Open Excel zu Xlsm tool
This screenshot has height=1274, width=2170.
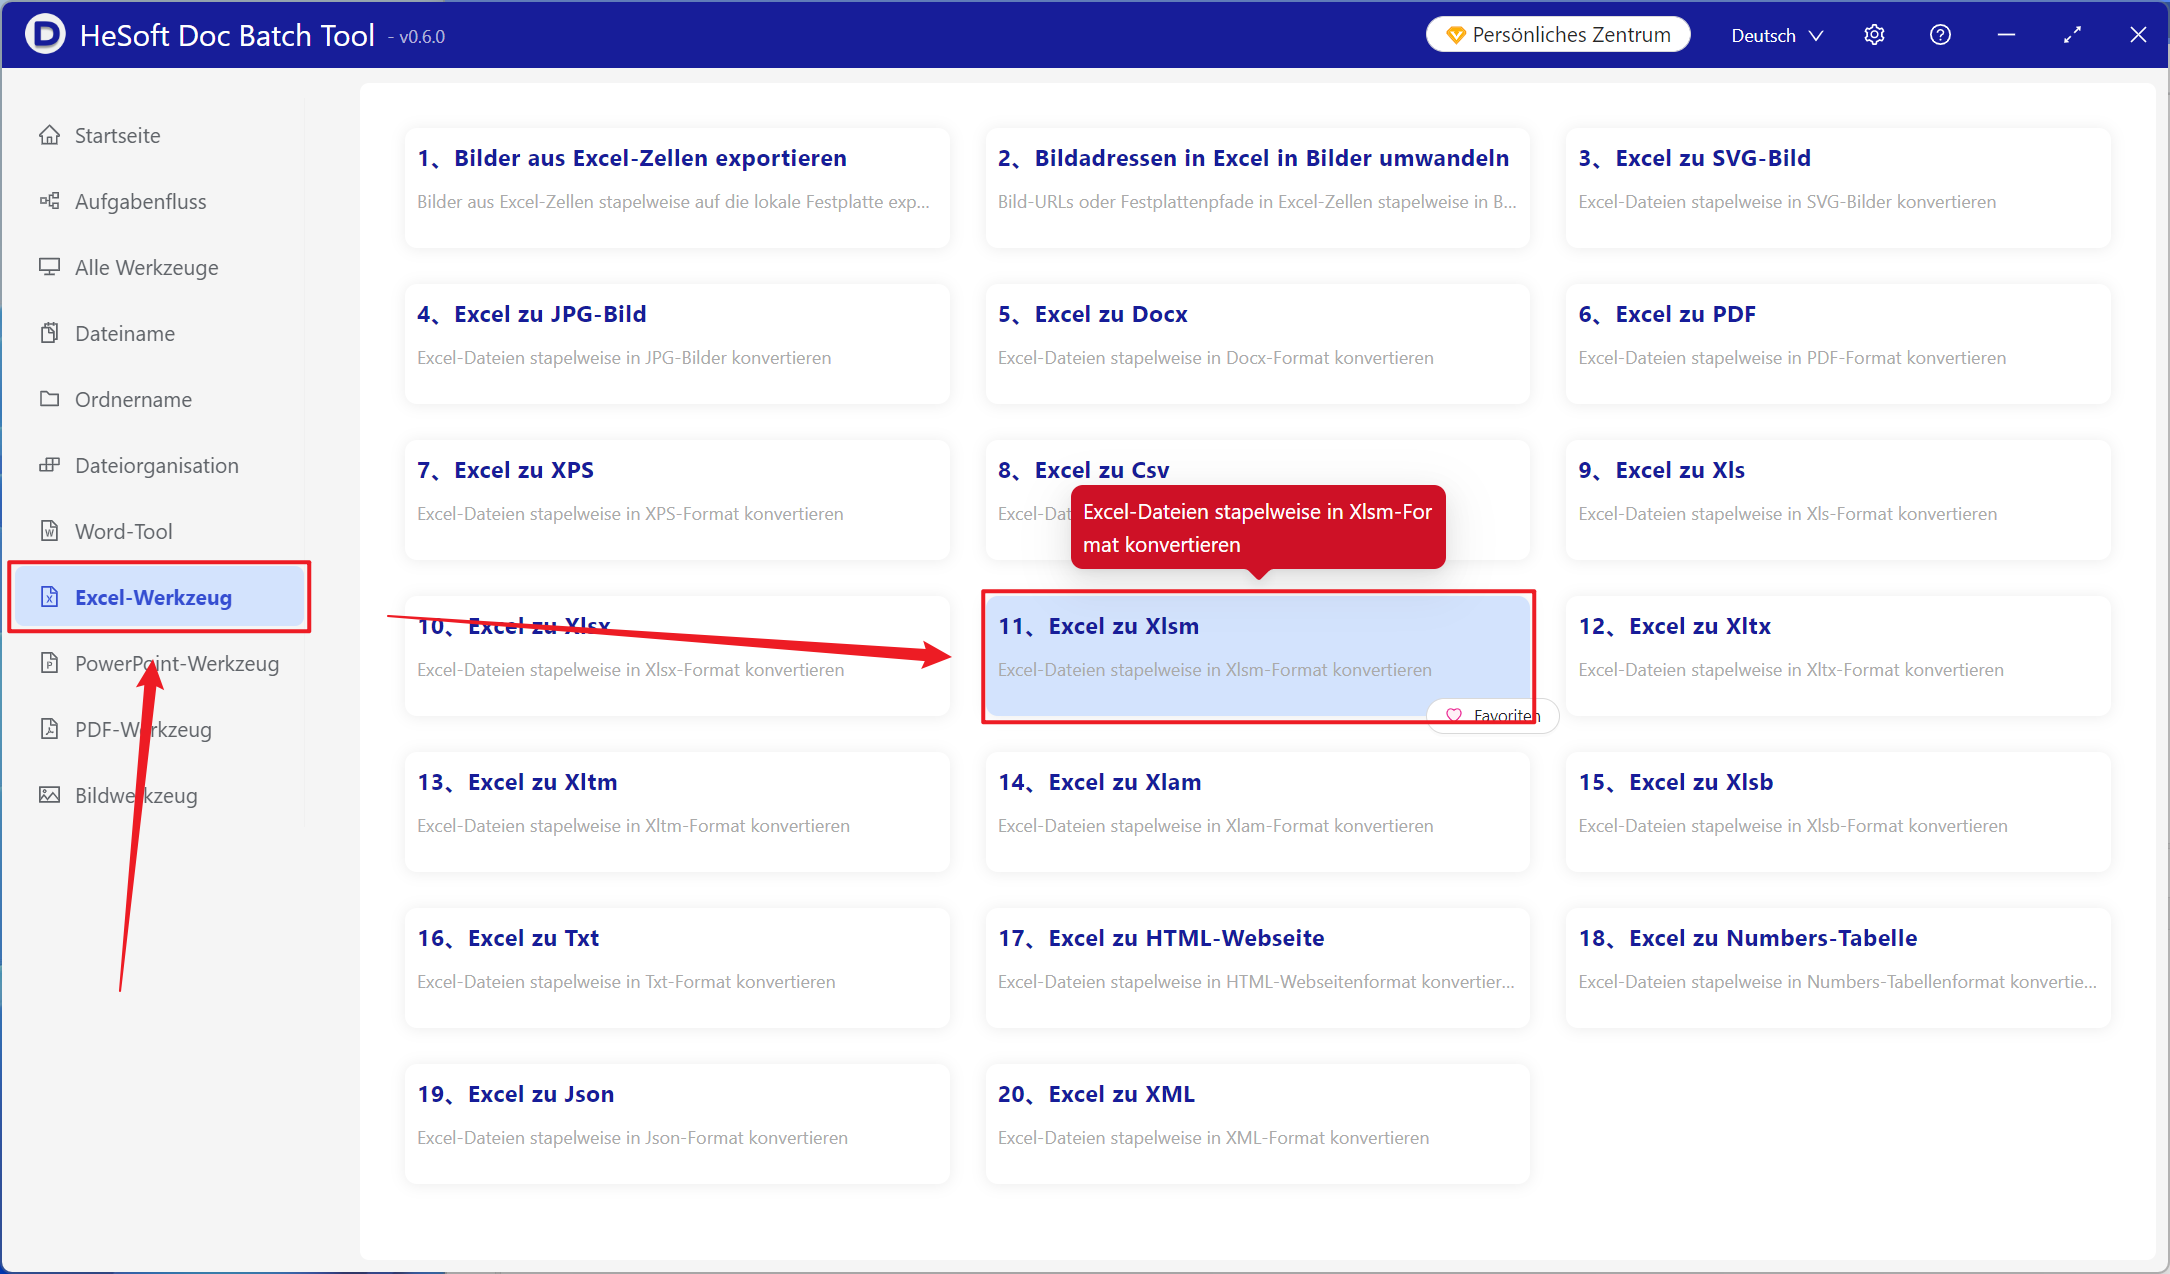point(1257,656)
